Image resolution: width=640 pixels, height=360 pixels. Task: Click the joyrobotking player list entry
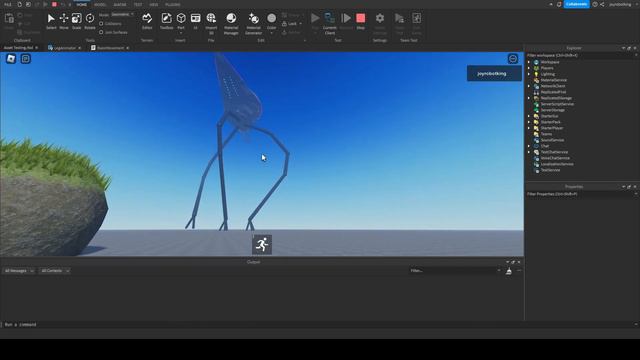pos(494,73)
